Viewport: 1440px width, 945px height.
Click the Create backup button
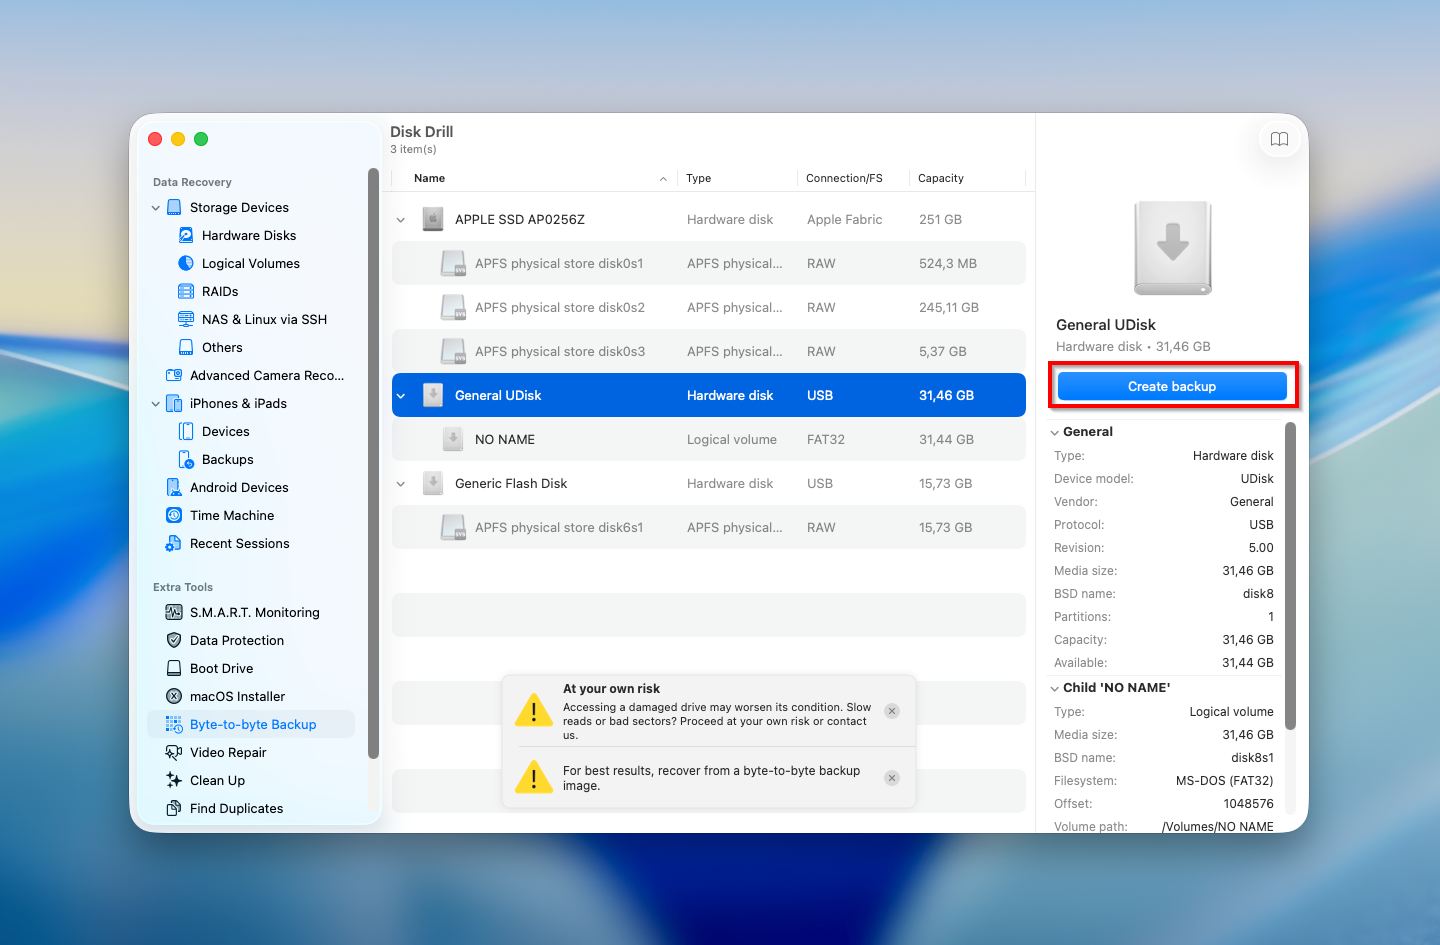(x=1172, y=386)
